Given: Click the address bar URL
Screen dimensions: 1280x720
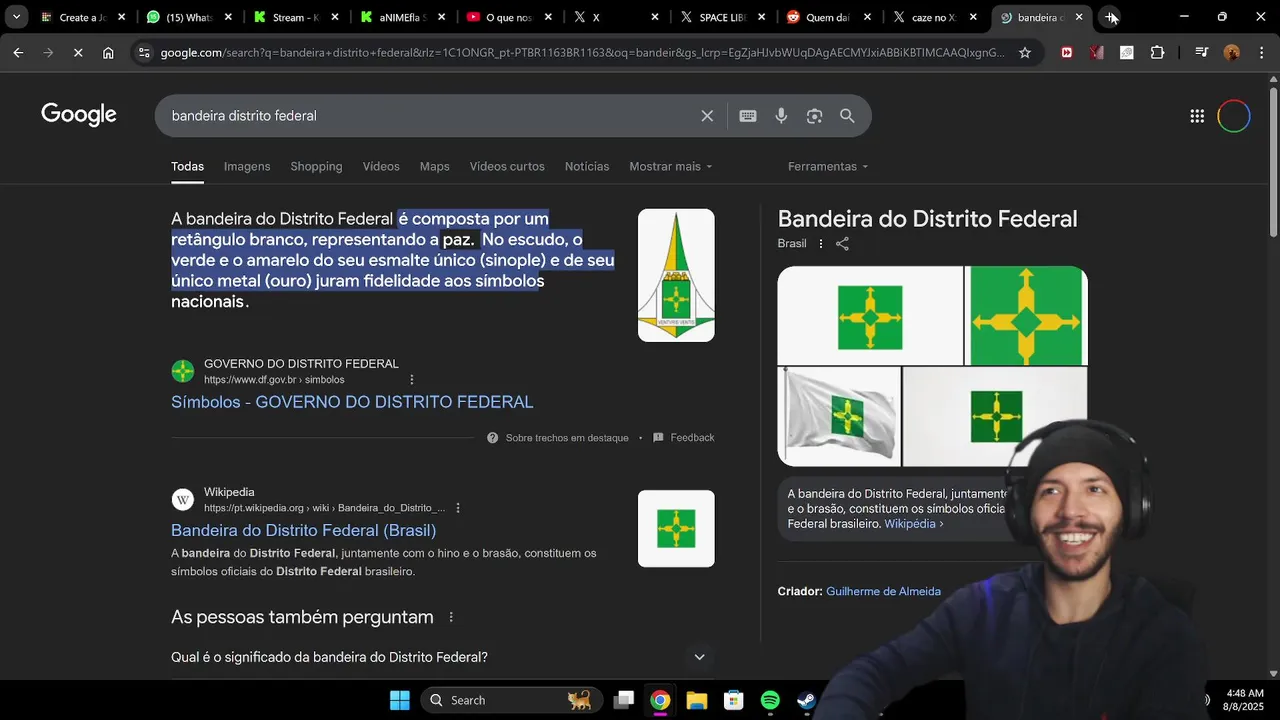Looking at the screenshot, I should (582, 53).
